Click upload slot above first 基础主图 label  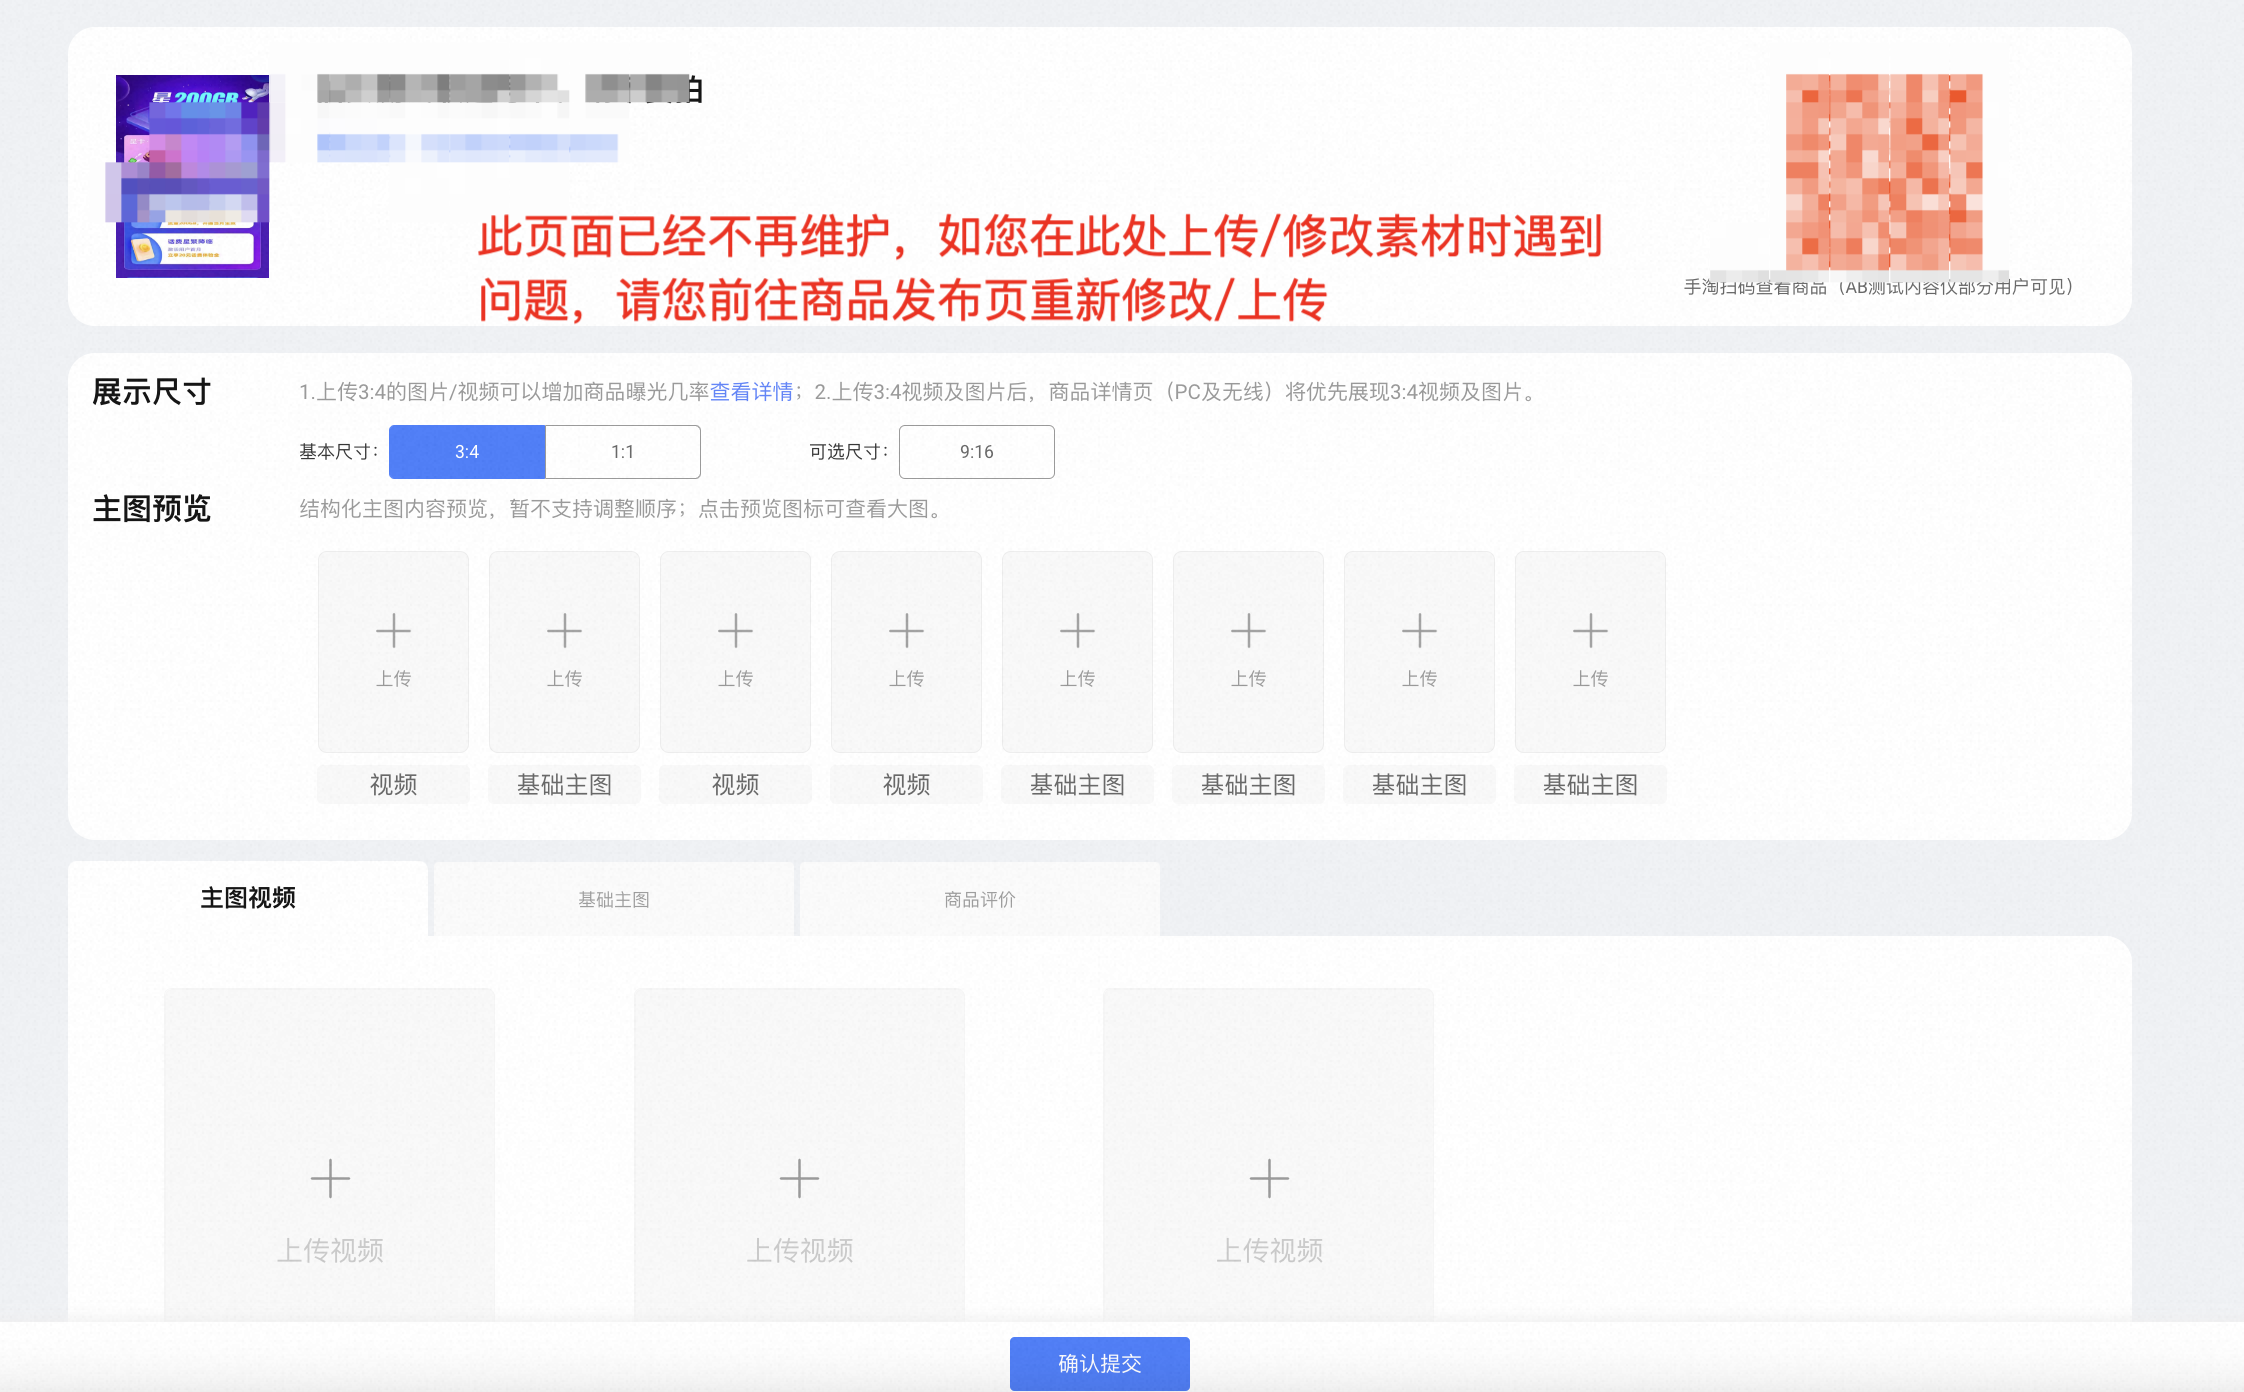point(564,651)
